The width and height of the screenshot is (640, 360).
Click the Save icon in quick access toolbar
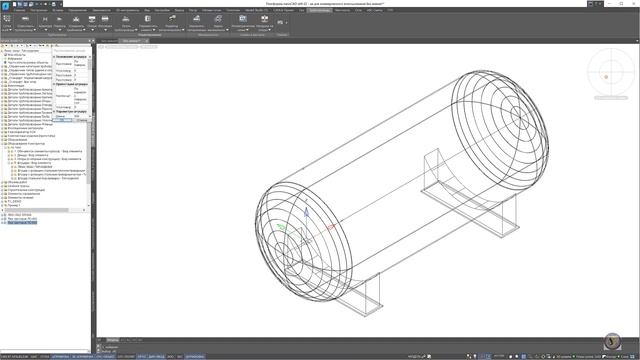[x=25, y=4]
